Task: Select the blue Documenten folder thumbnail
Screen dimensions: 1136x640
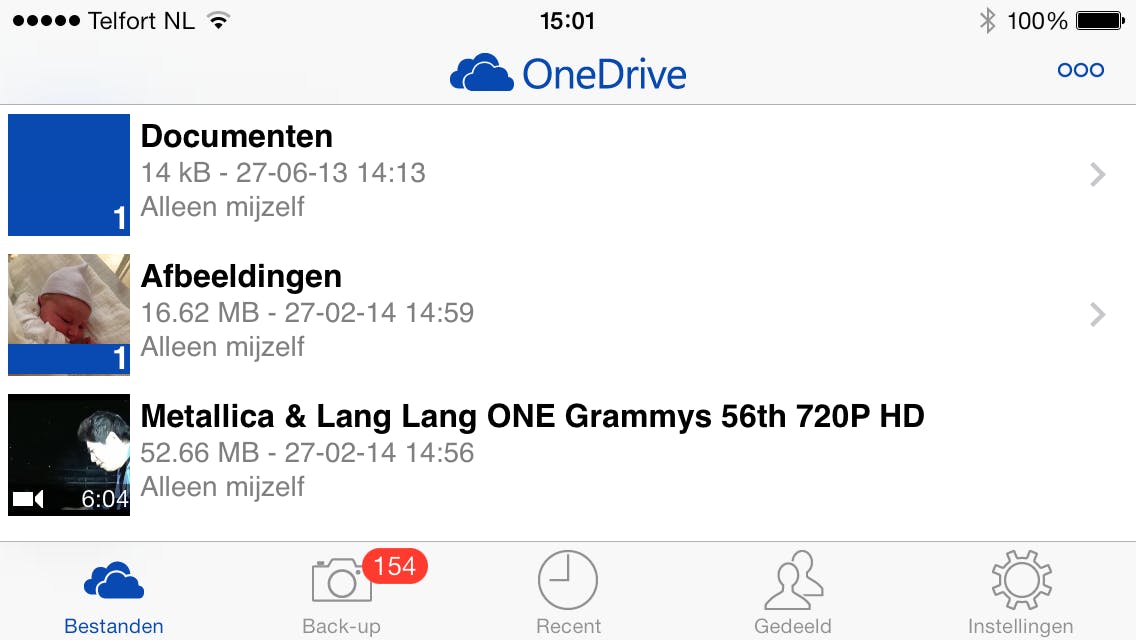Action: coord(69,175)
